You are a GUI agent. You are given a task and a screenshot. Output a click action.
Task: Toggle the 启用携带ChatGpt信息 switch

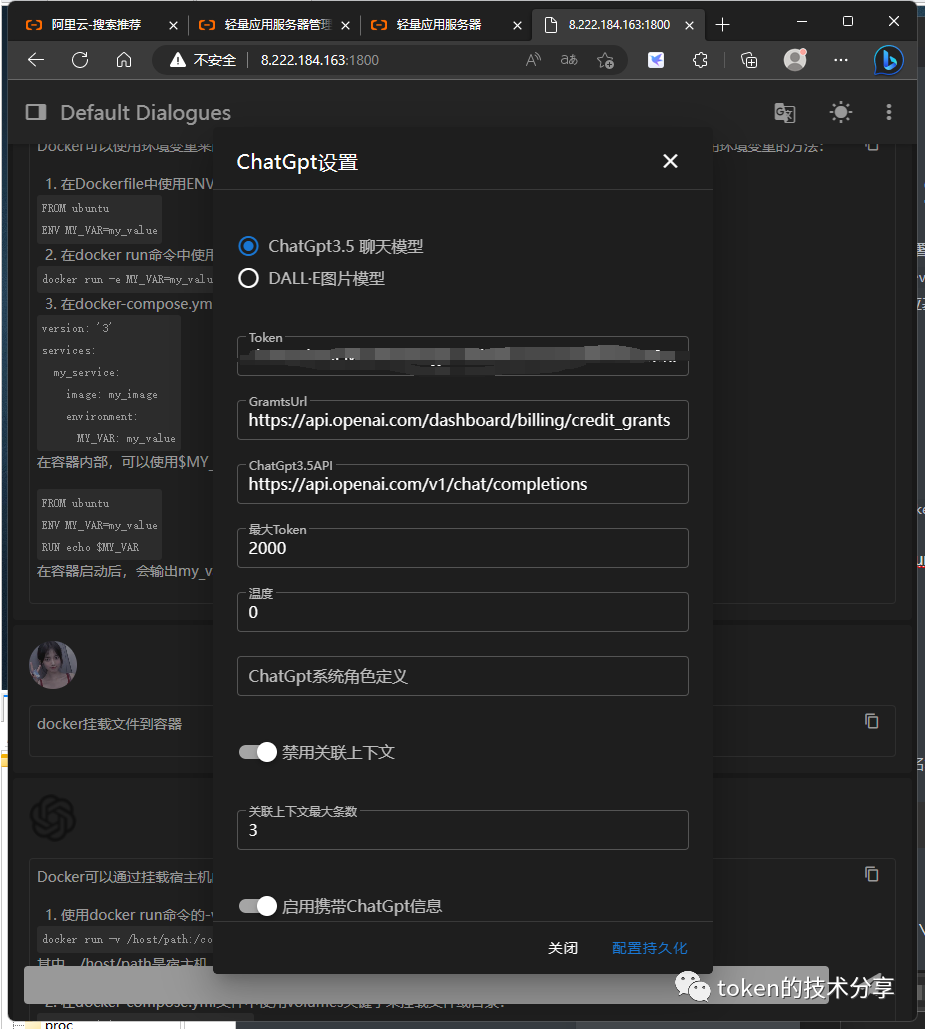pos(257,906)
